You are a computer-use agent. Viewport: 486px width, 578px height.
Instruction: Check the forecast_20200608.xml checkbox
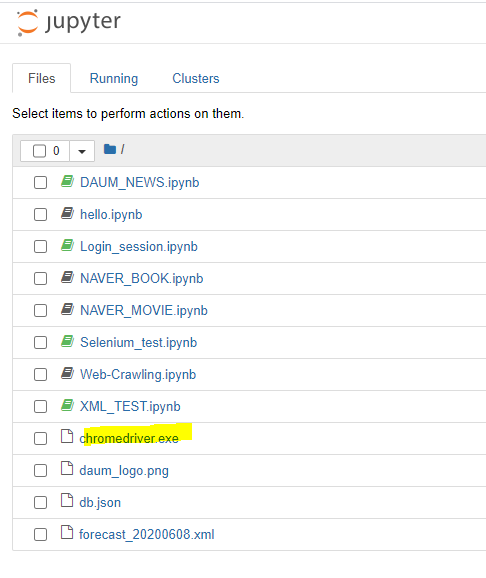[41, 535]
